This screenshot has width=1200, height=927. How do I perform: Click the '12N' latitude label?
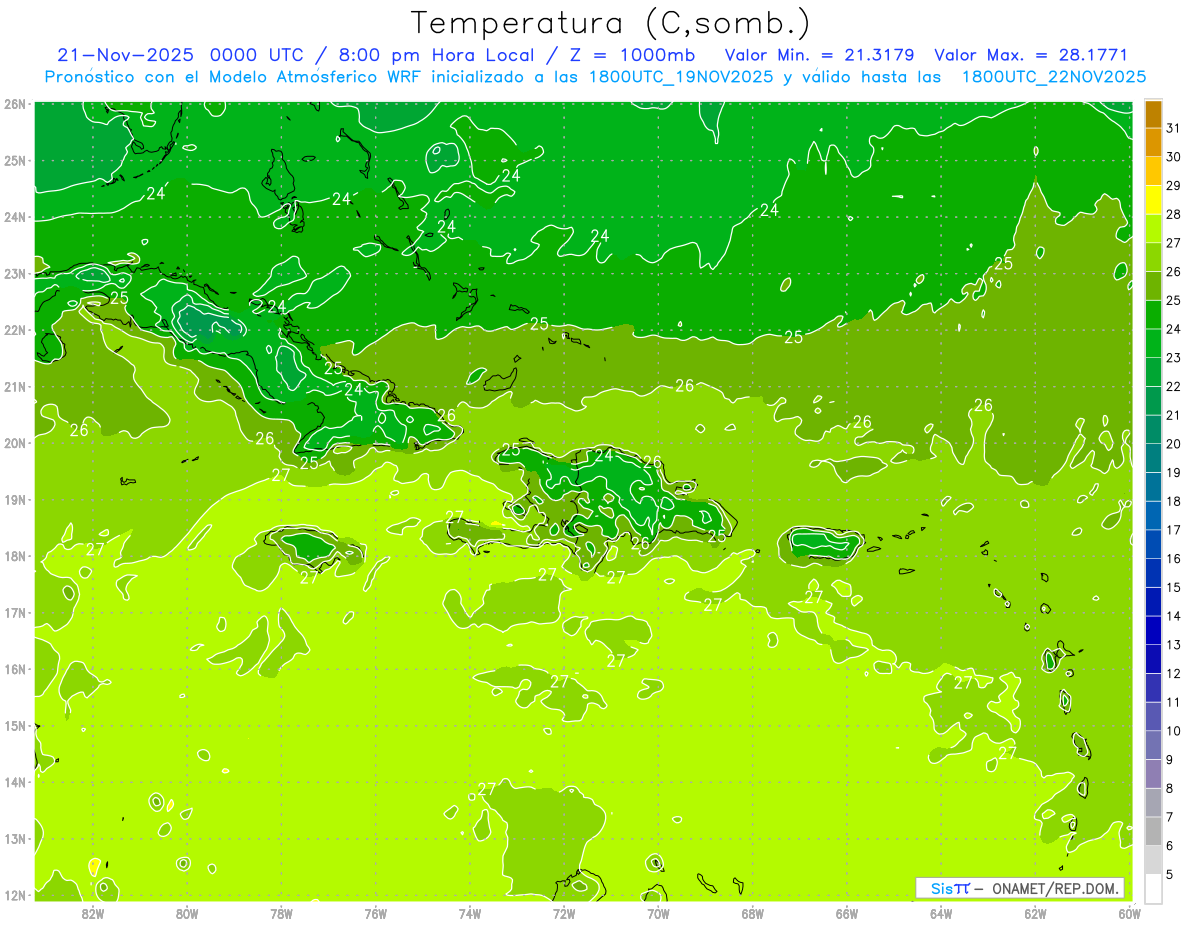click(x=14, y=896)
